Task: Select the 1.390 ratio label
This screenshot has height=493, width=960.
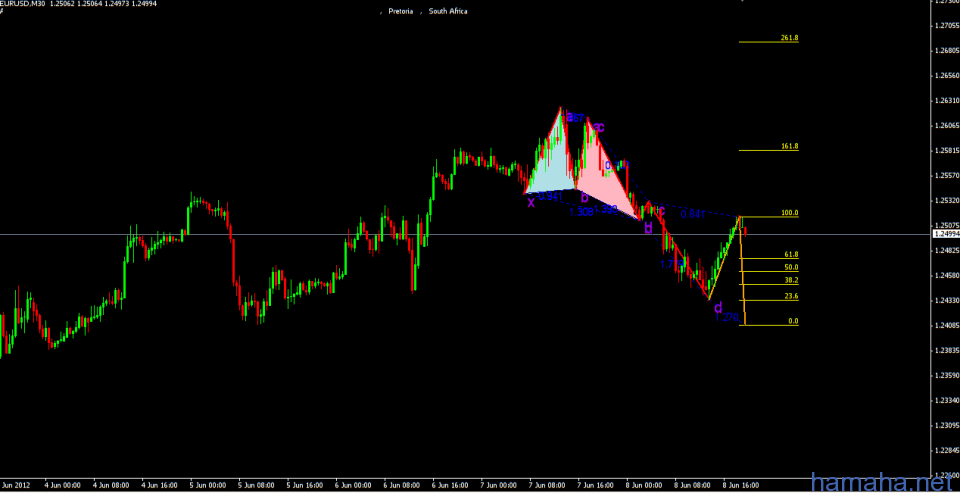Action: point(606,209)
